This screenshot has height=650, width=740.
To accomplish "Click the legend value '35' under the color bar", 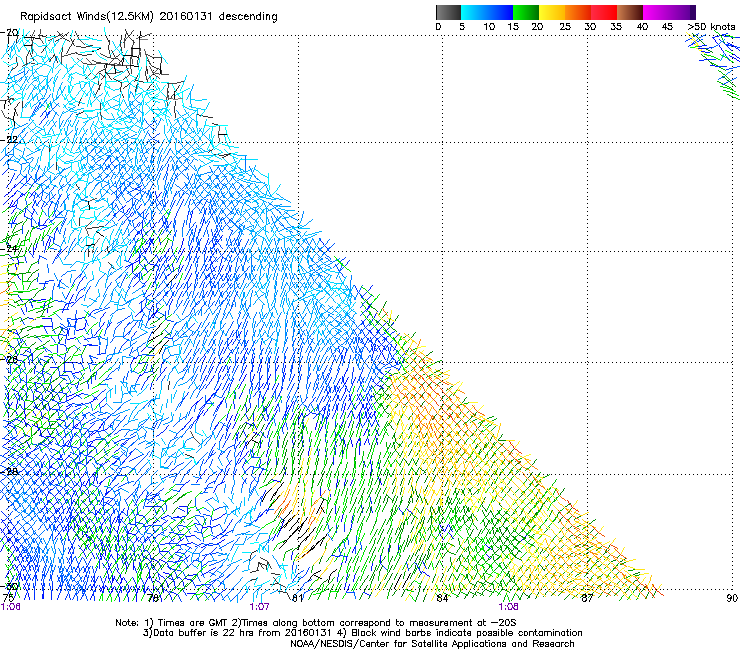I will (x=616, y=27).
